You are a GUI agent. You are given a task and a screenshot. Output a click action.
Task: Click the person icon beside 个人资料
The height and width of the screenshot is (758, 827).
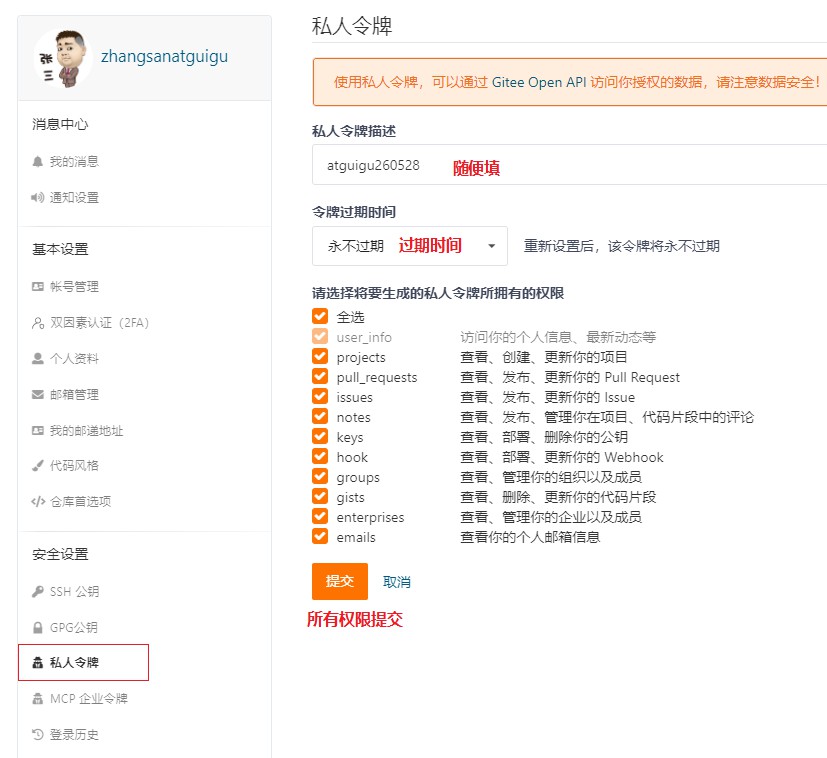click(x=37, y=359)
